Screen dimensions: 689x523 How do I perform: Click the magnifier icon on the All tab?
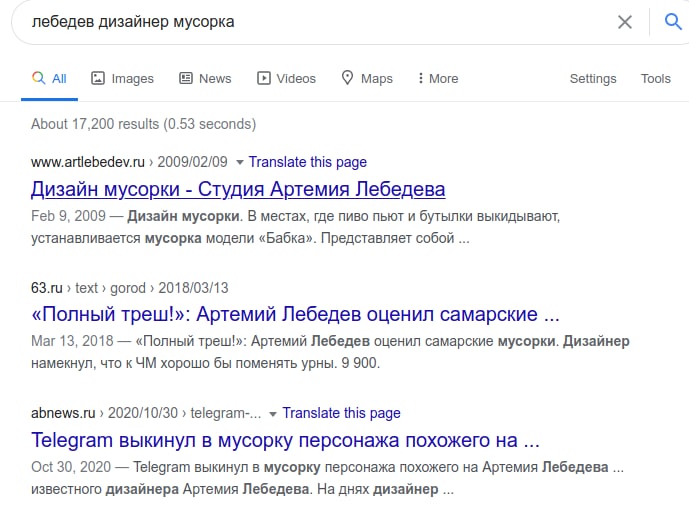(39, 78)
